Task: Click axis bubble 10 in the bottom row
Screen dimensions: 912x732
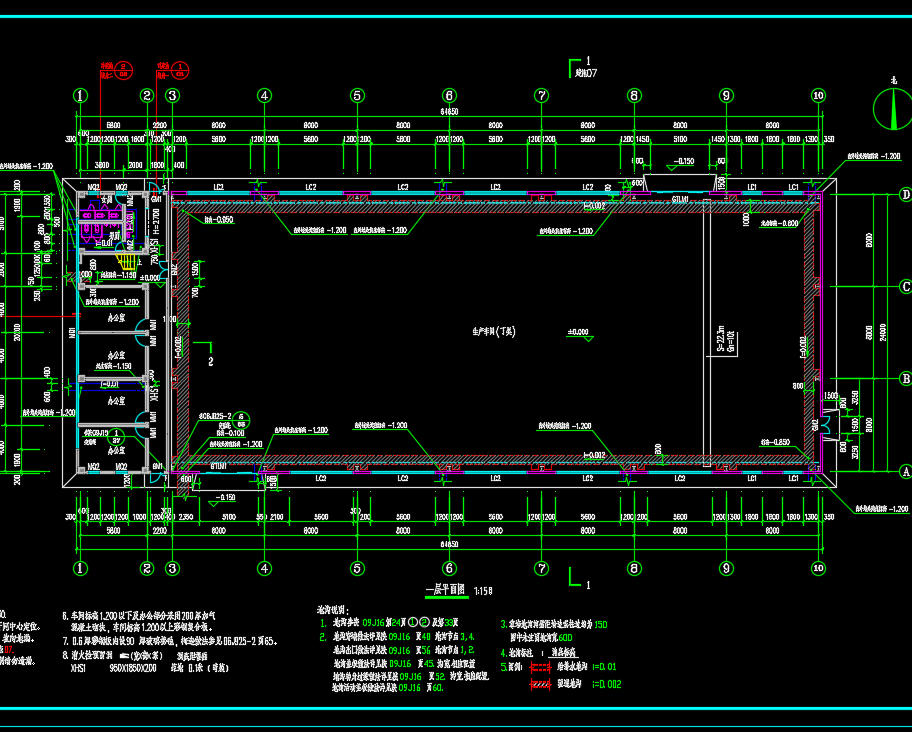Action: [x=818, y=568]
